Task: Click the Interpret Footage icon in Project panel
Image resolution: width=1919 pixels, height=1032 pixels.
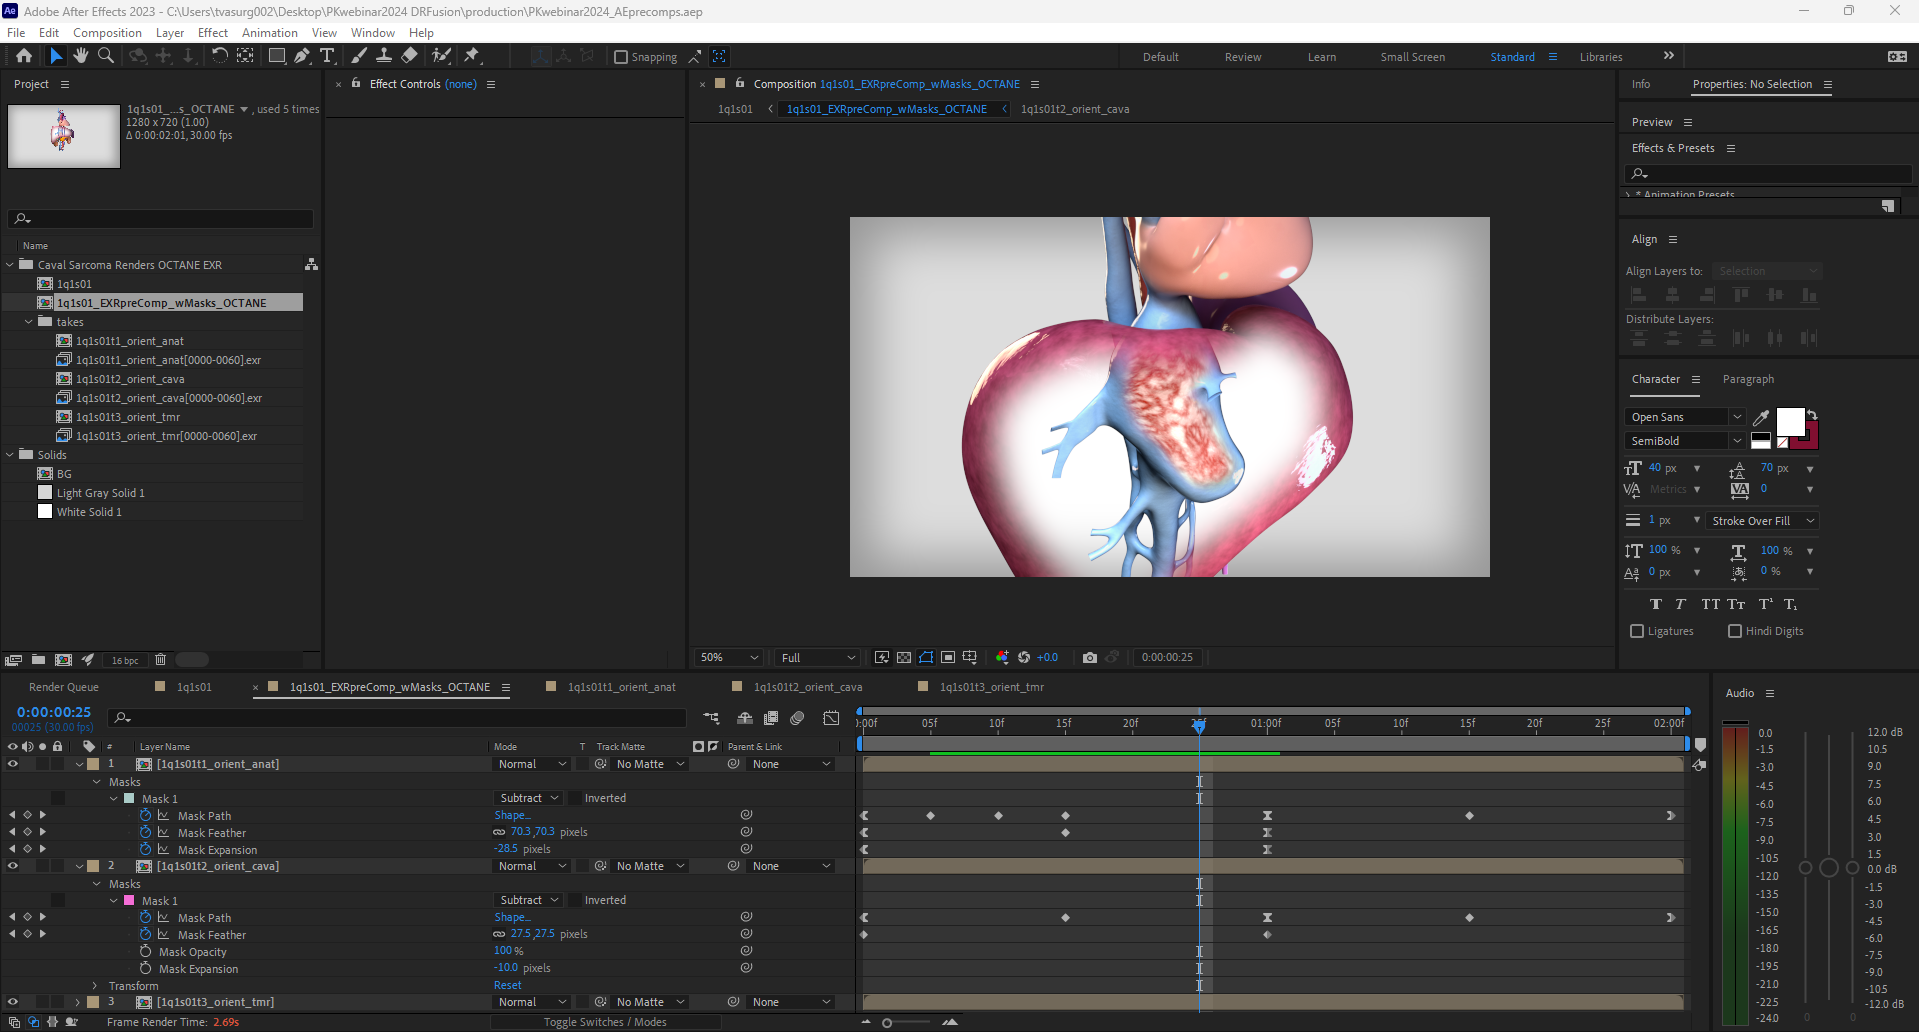Action: tap(13, 660)
